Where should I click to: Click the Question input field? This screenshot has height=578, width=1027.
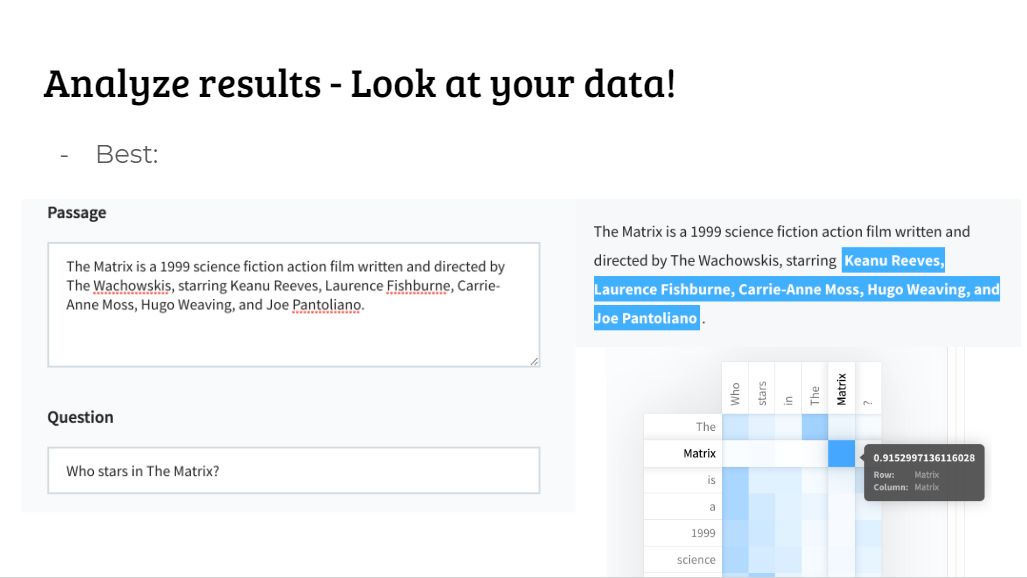pyautogui.click(x=293, y=470)
